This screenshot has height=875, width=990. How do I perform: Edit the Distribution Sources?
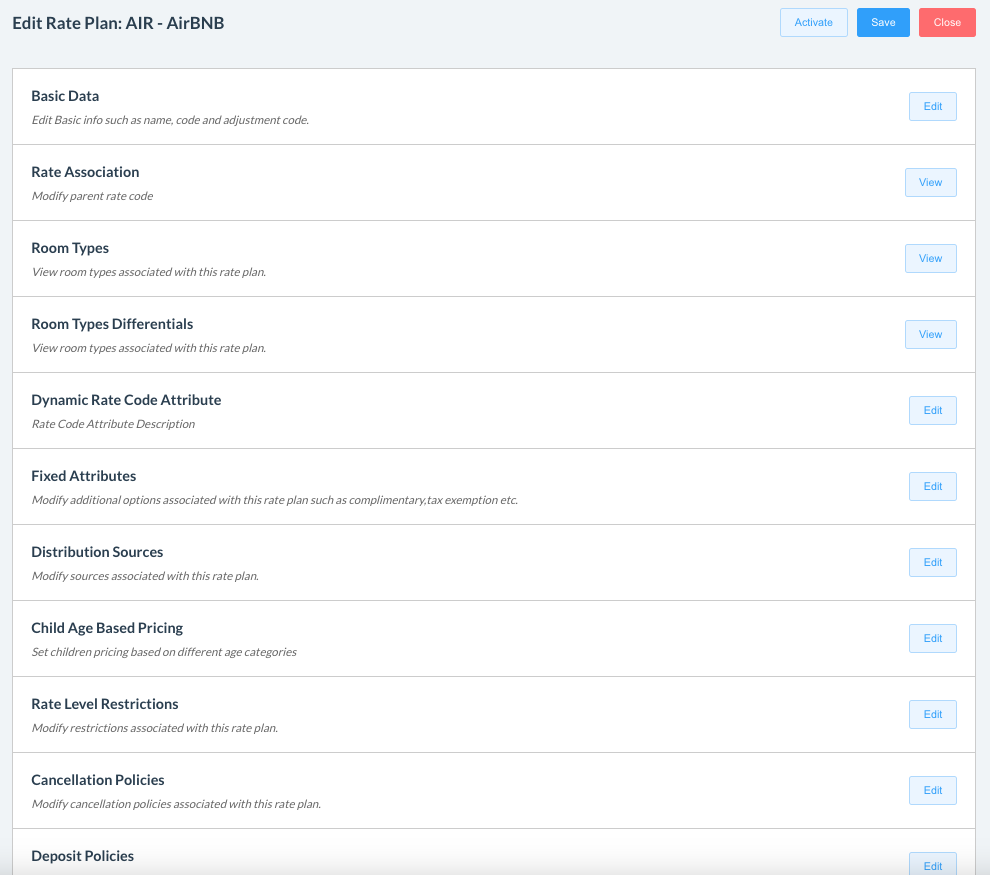click(932, 562)
